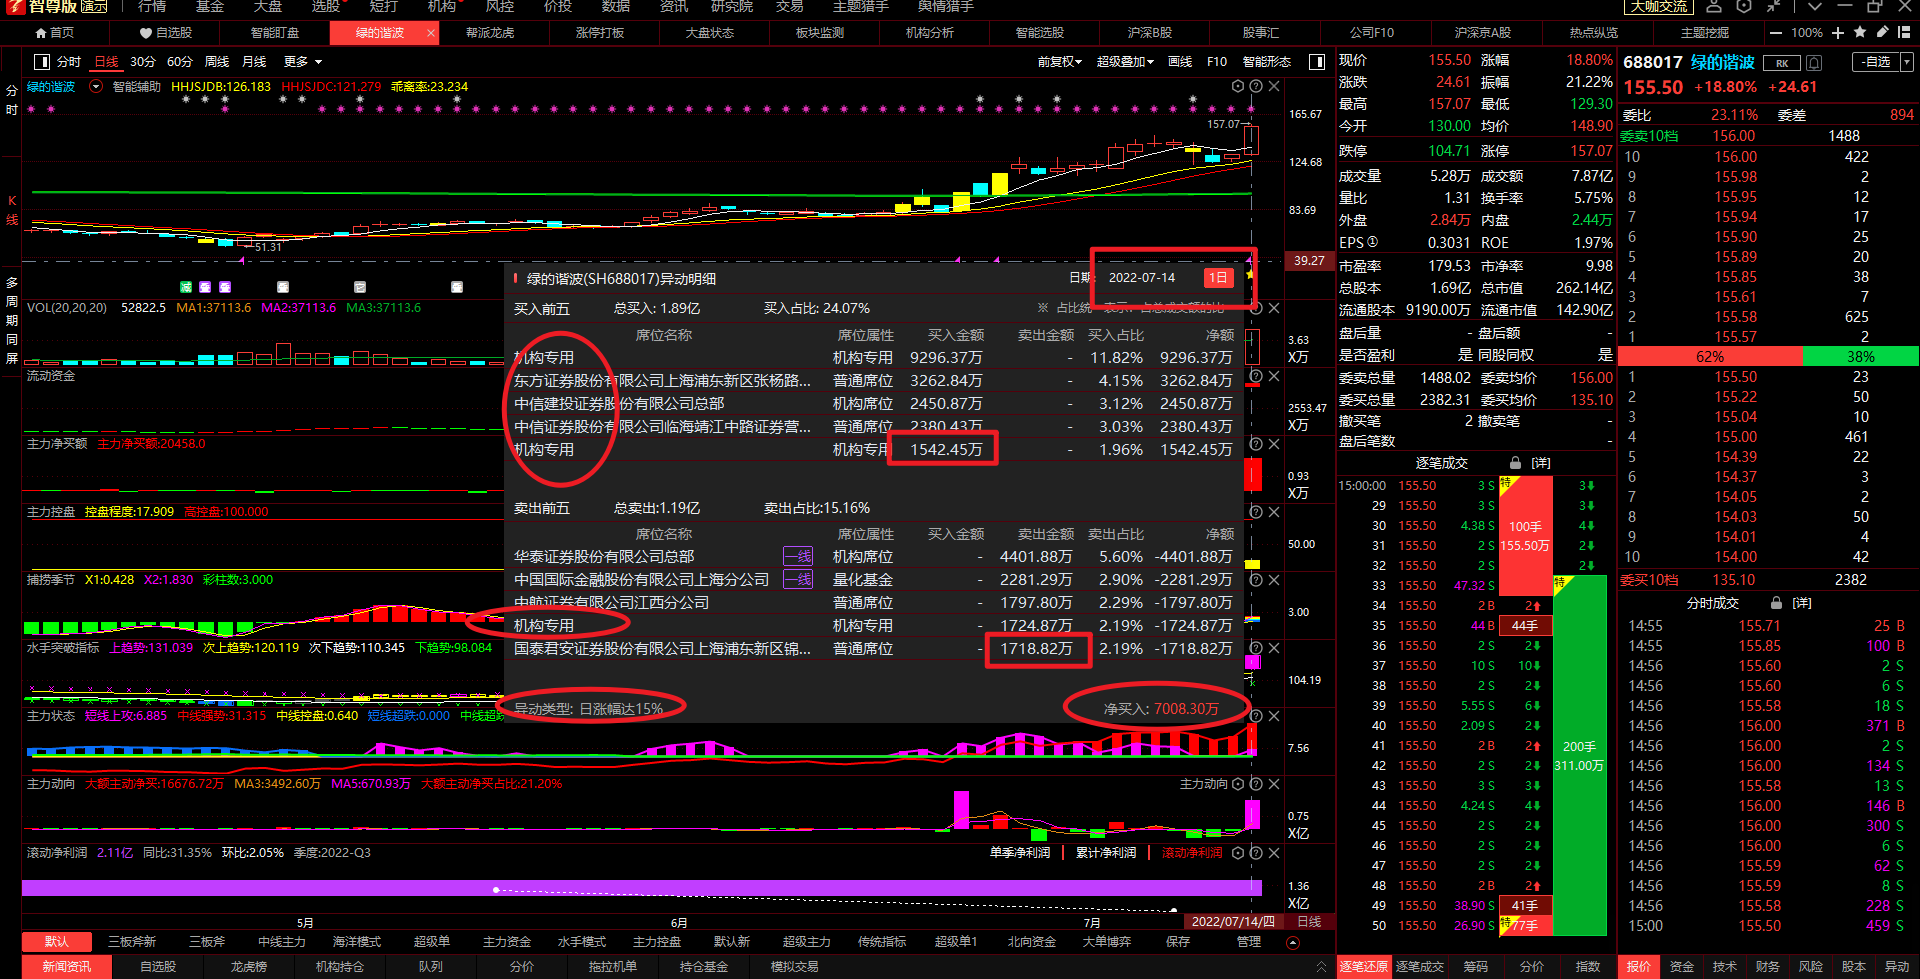Open the 交易 menu
This screenshot has width=1920, height=979.
(x=790, y=6)
